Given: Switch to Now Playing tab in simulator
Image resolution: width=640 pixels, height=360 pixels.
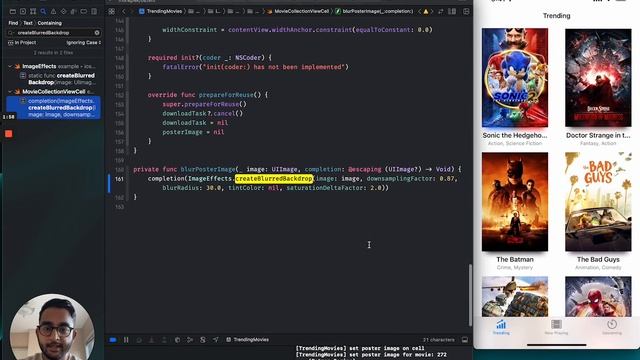Looking at the screenshot, I should 556,327.
